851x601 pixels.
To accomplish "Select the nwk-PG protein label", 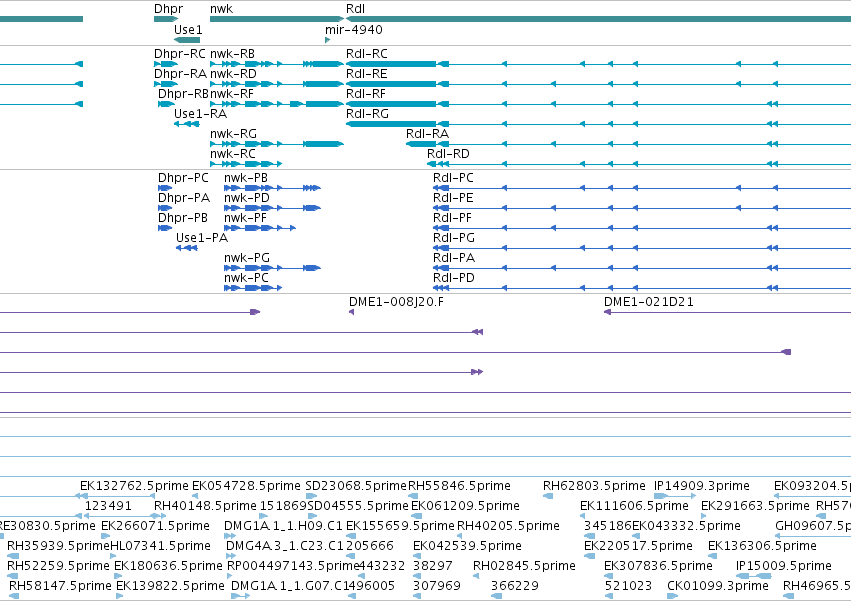I will pos(247,258).
